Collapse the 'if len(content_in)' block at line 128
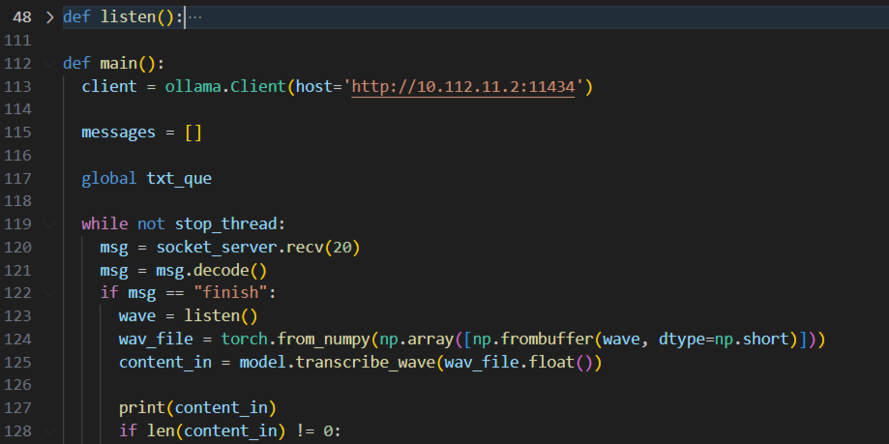Screen dimensions: 889x444 pos(50,430)
